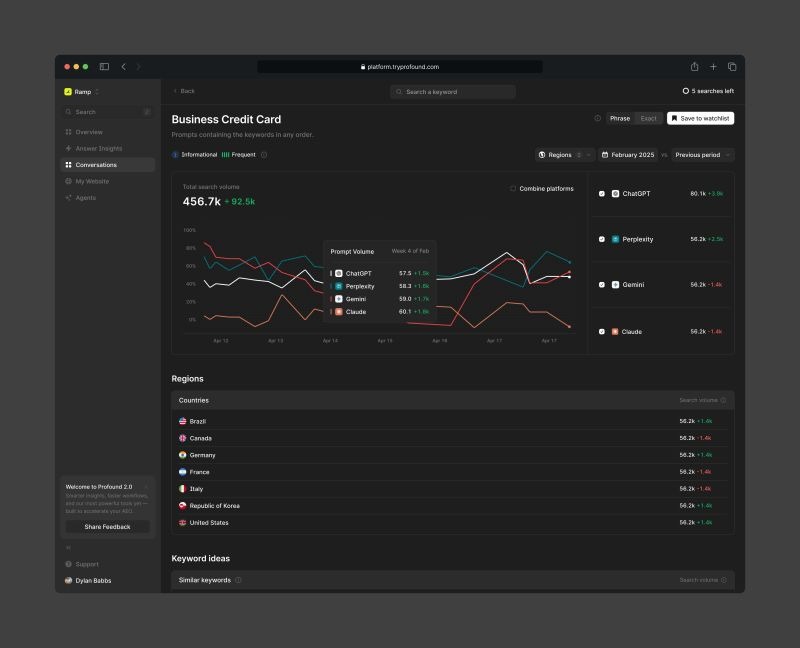Click the browser forward arrow
Image resolution: width=800 pixels, height=648 pixels.
(x=138, y=67)
